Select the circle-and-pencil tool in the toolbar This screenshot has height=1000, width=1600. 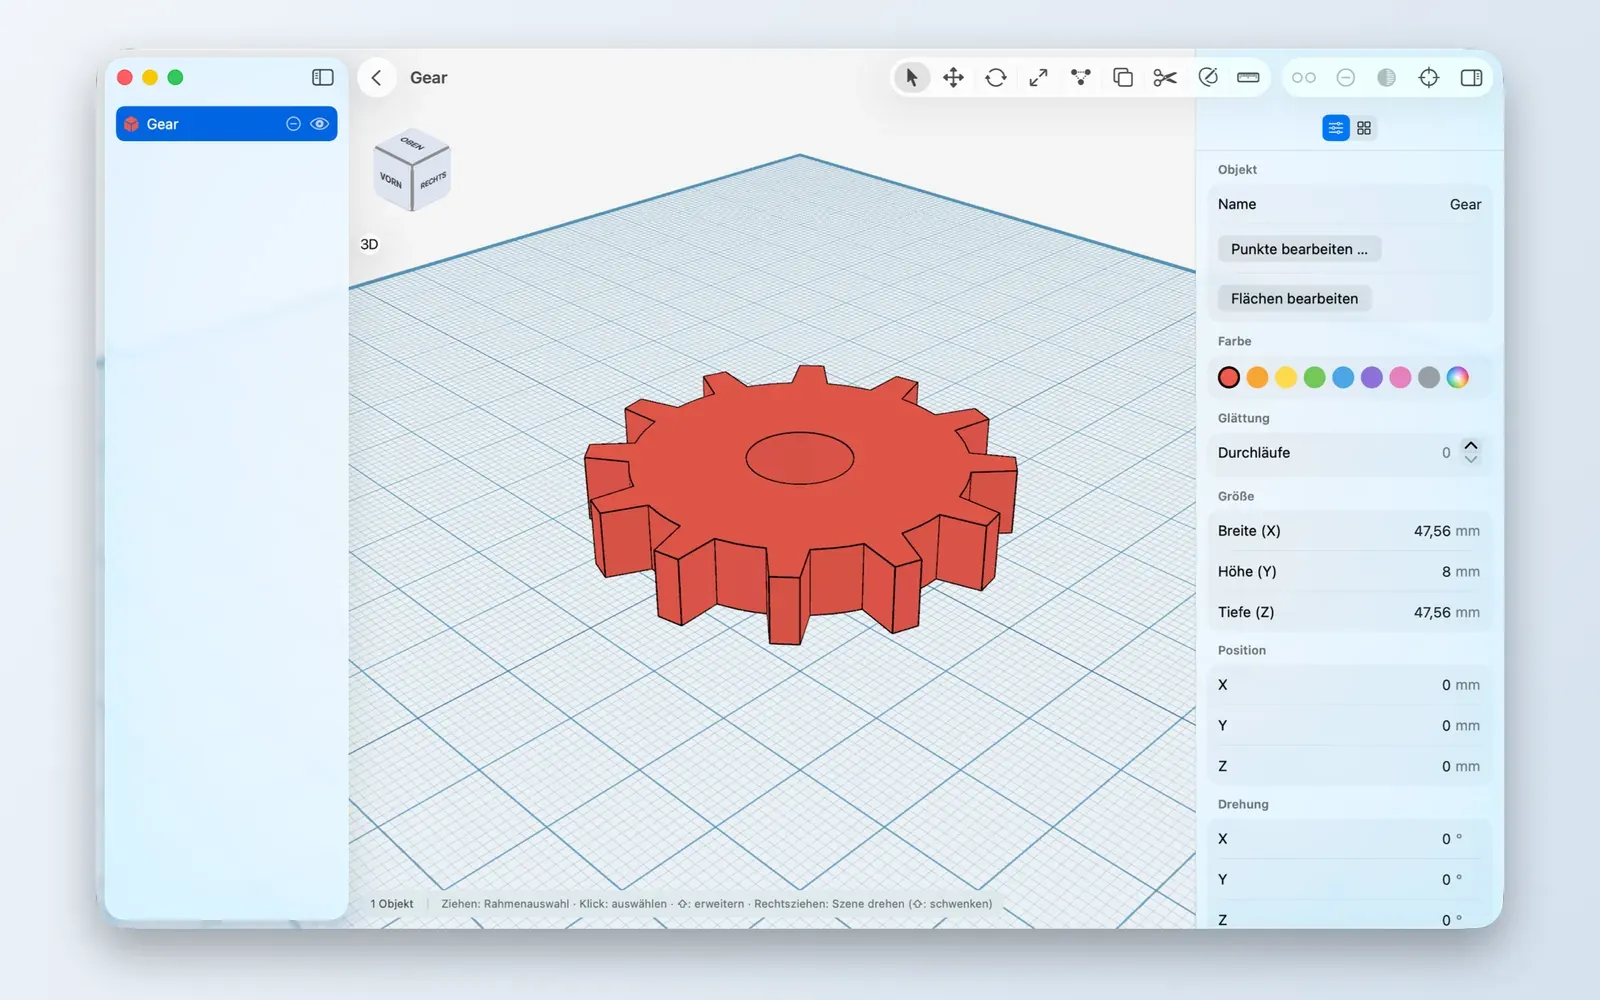[1208, 77]
